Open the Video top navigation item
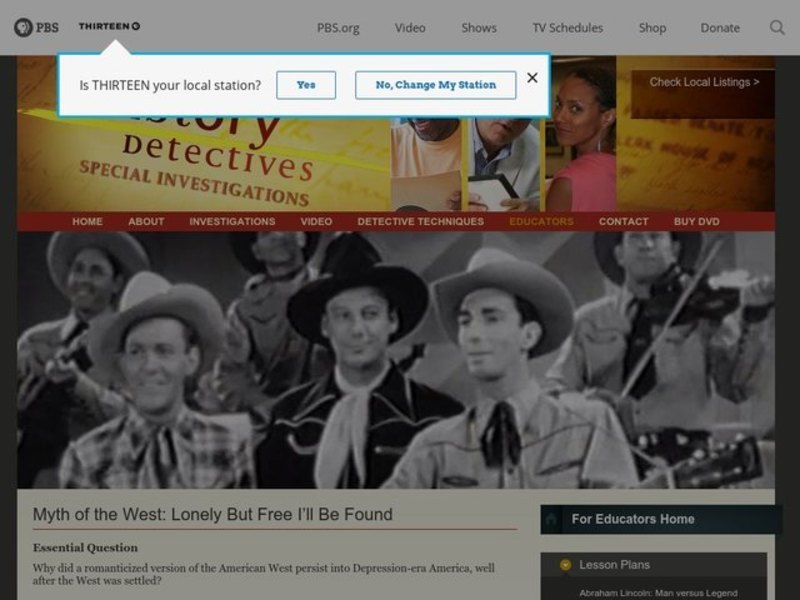The height and width of the screenshot is (600, 800). pos(410,28)
